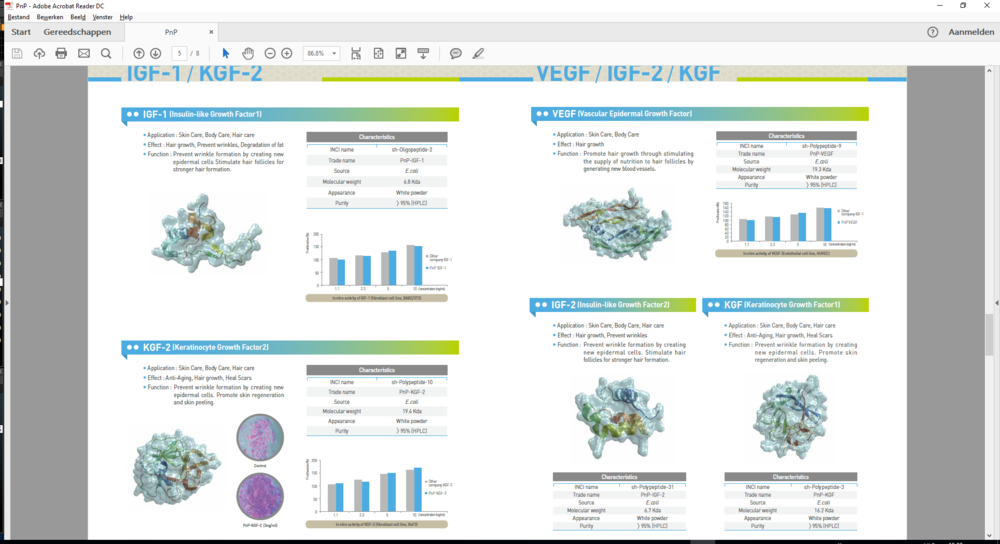Image resolution: width=1000 pixels, height=544 pixels.
Task: Click the 'sh-Polypeptide-10' INCI name cell
Action: pos(412,382)
